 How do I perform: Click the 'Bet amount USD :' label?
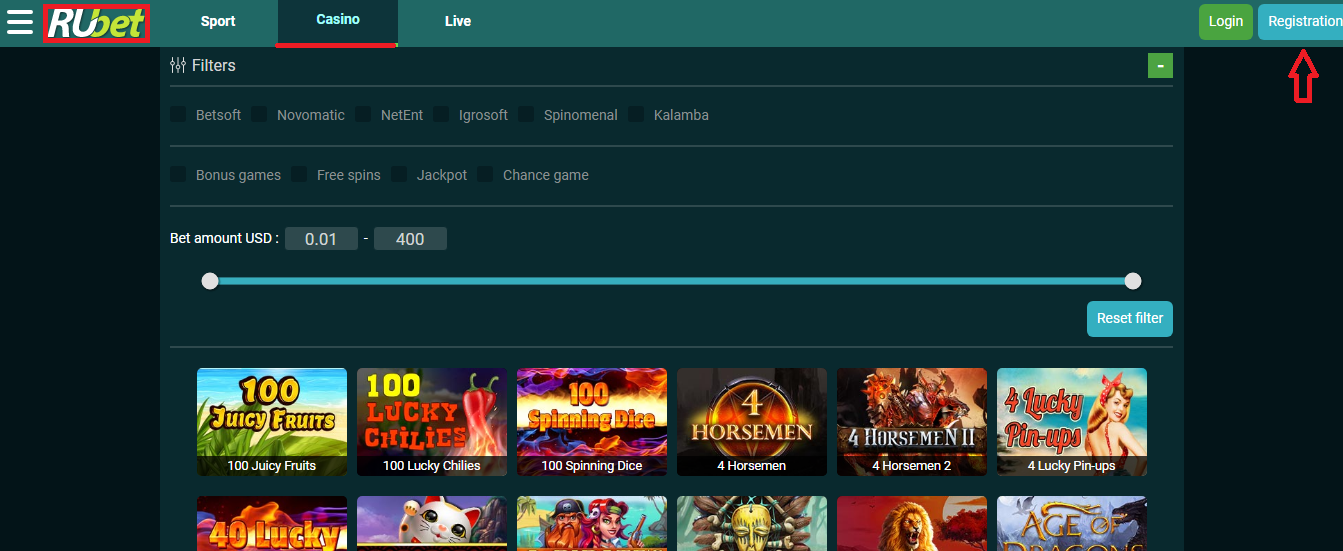pos(225,238)
